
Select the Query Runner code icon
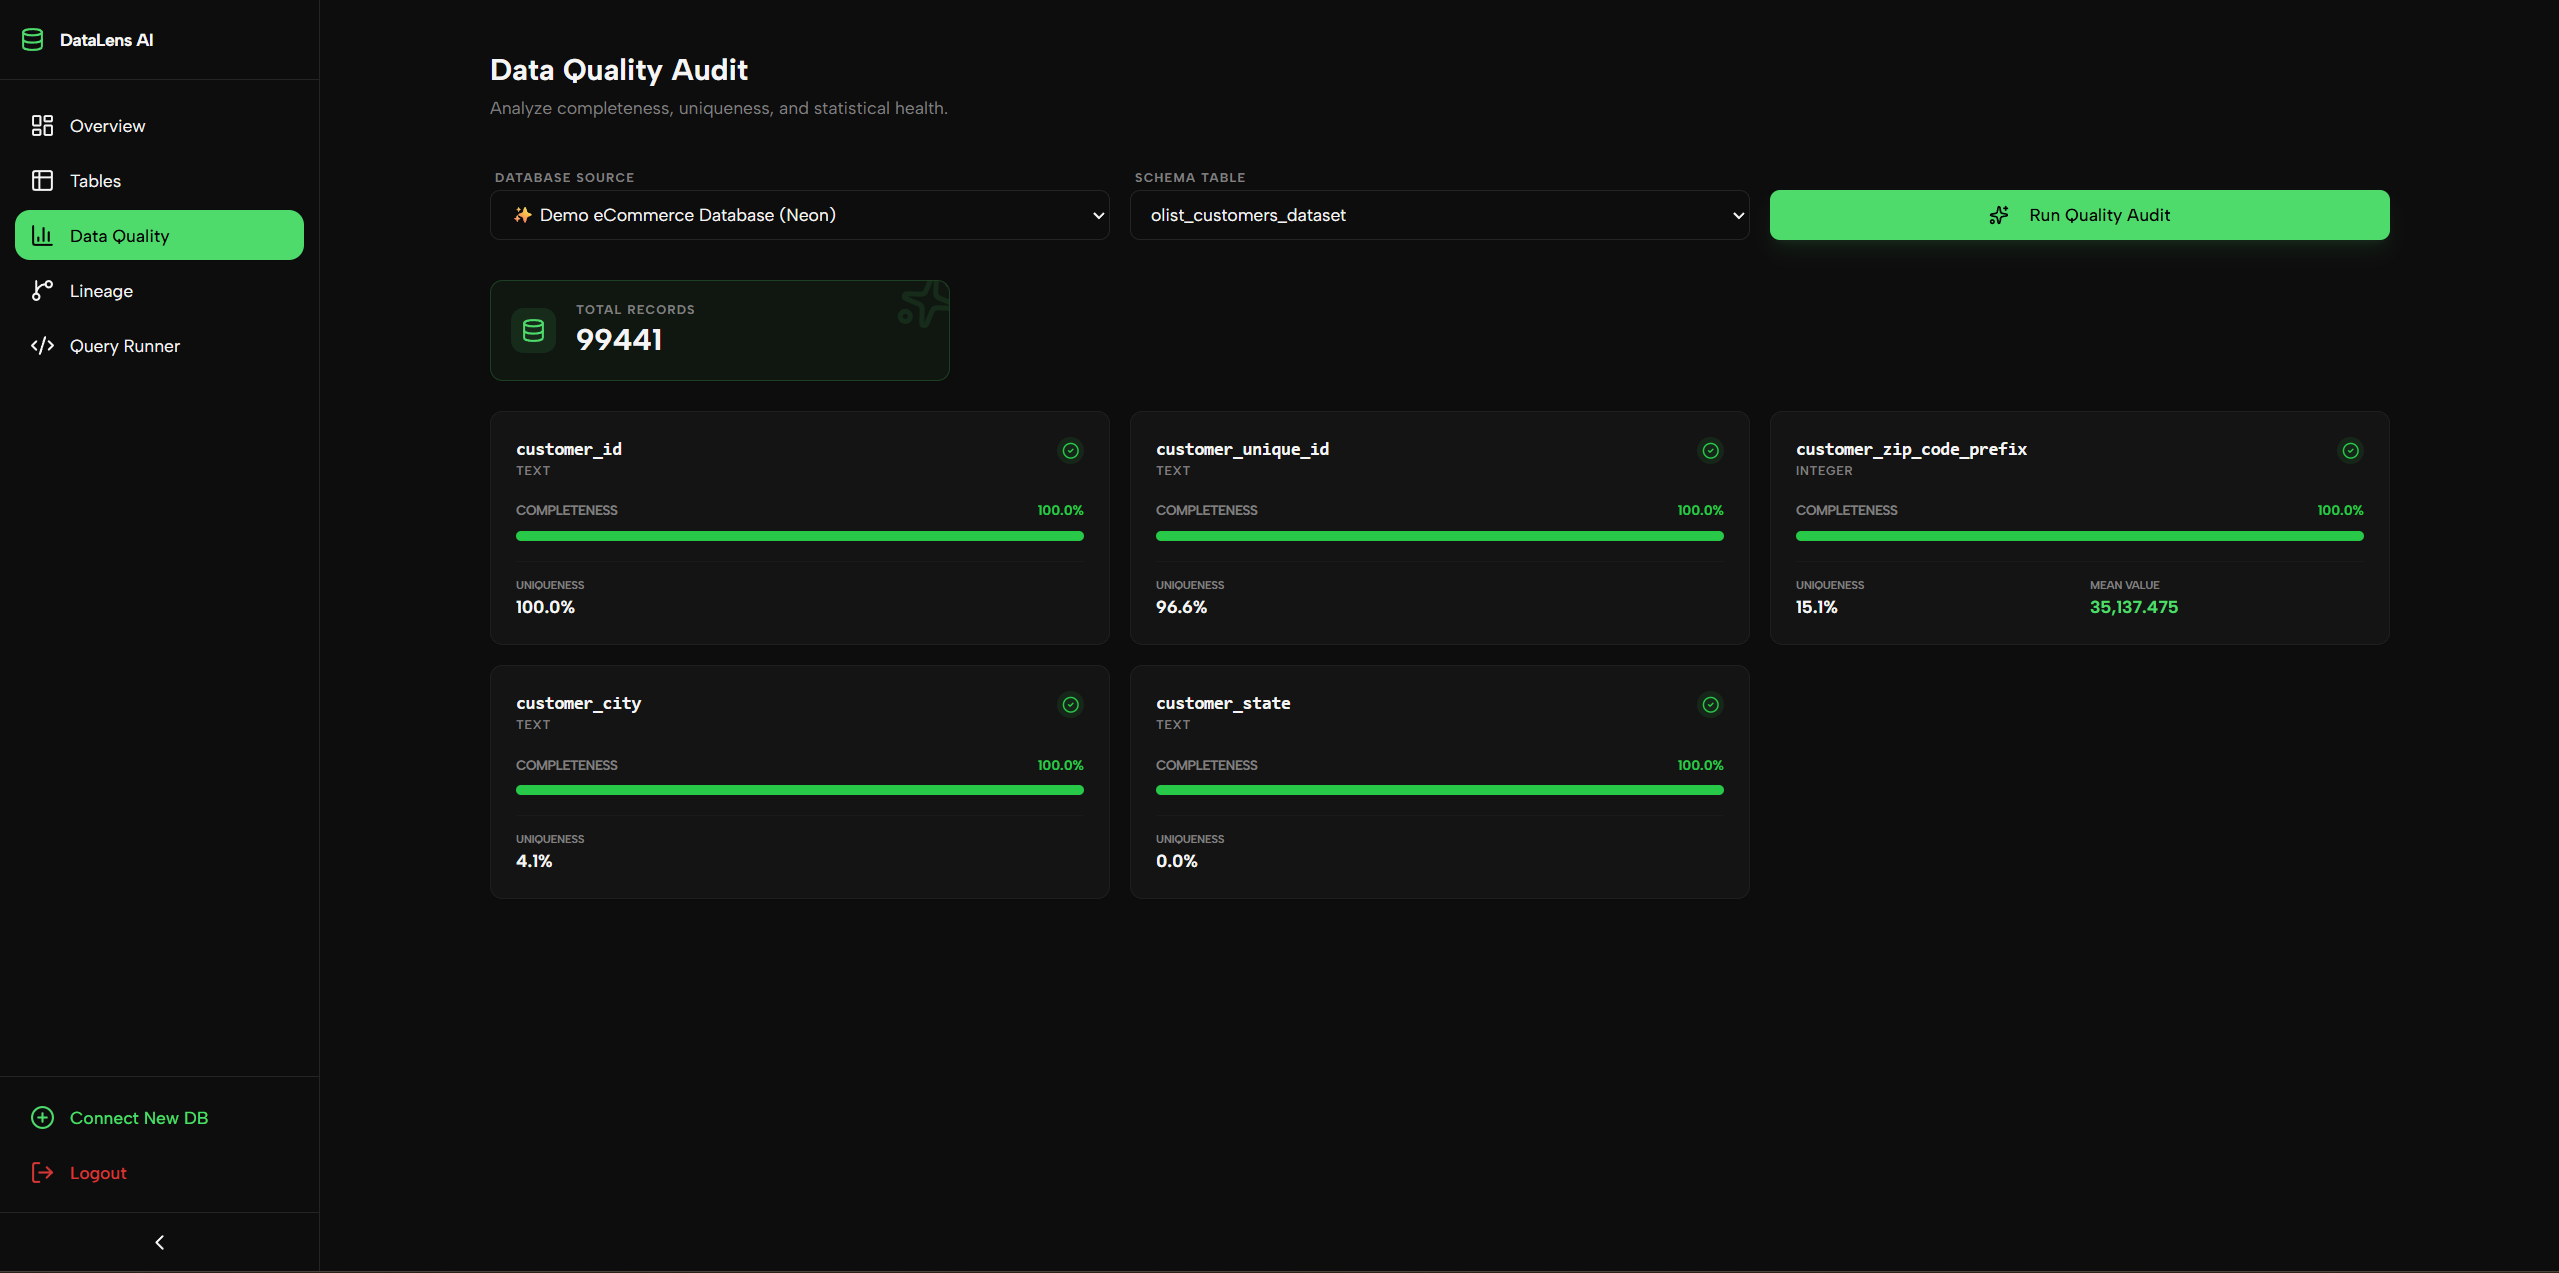[42, 345]
